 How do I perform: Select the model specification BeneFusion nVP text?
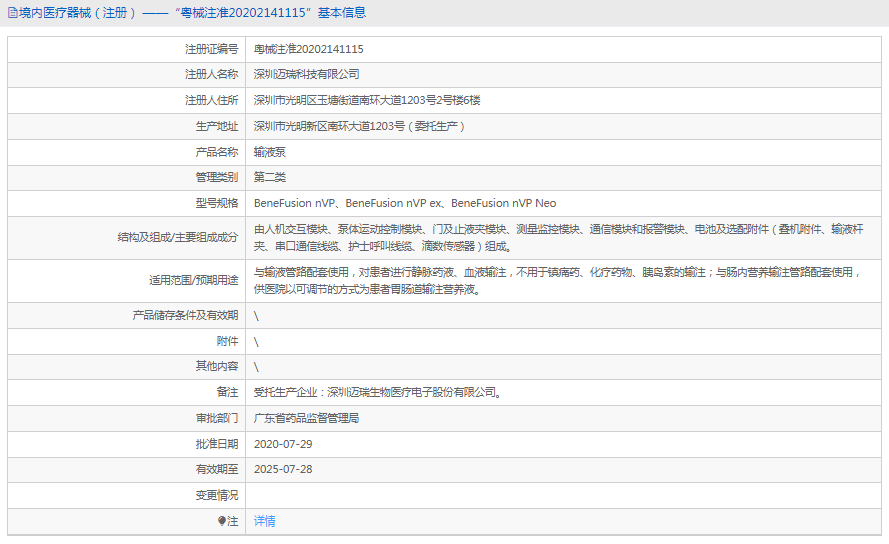(405, 203)
